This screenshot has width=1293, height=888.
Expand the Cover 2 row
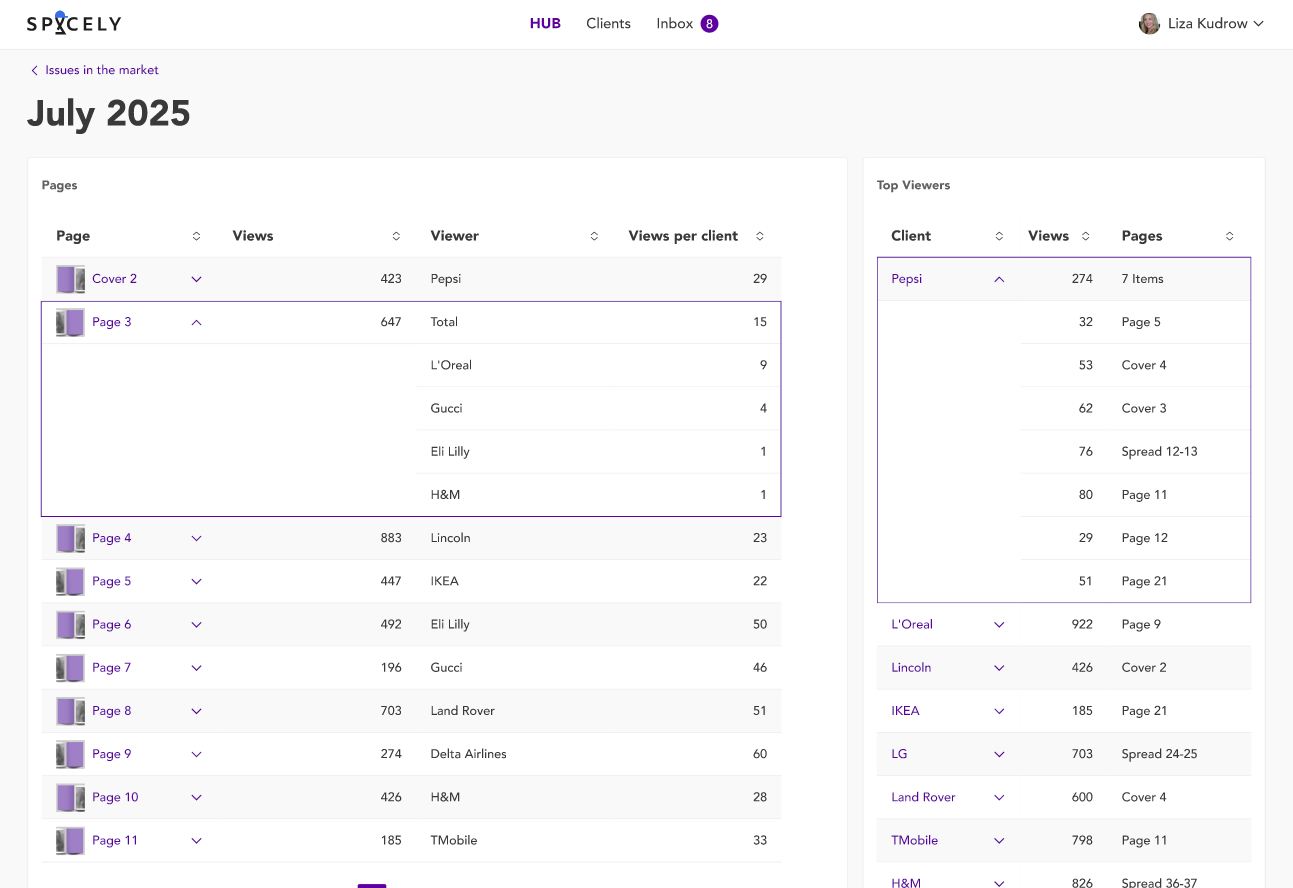196,279
